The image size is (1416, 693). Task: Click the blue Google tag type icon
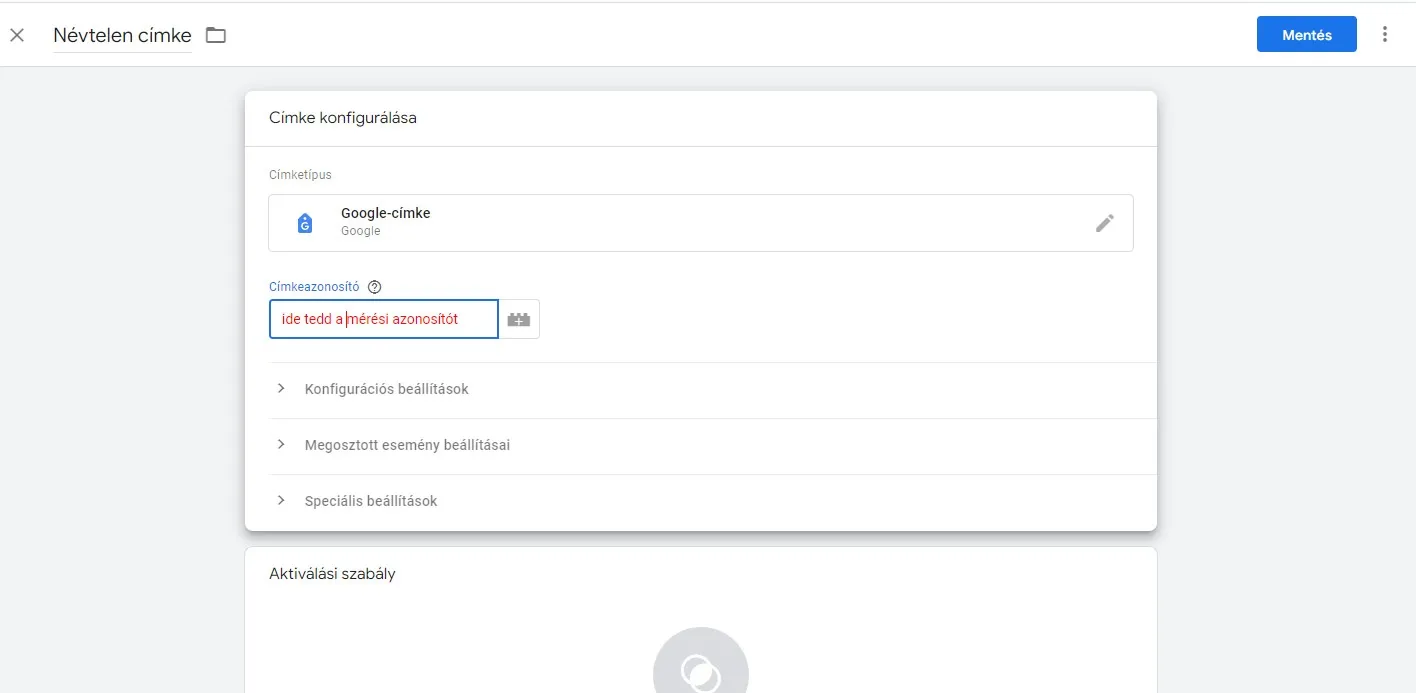(305, 223)
